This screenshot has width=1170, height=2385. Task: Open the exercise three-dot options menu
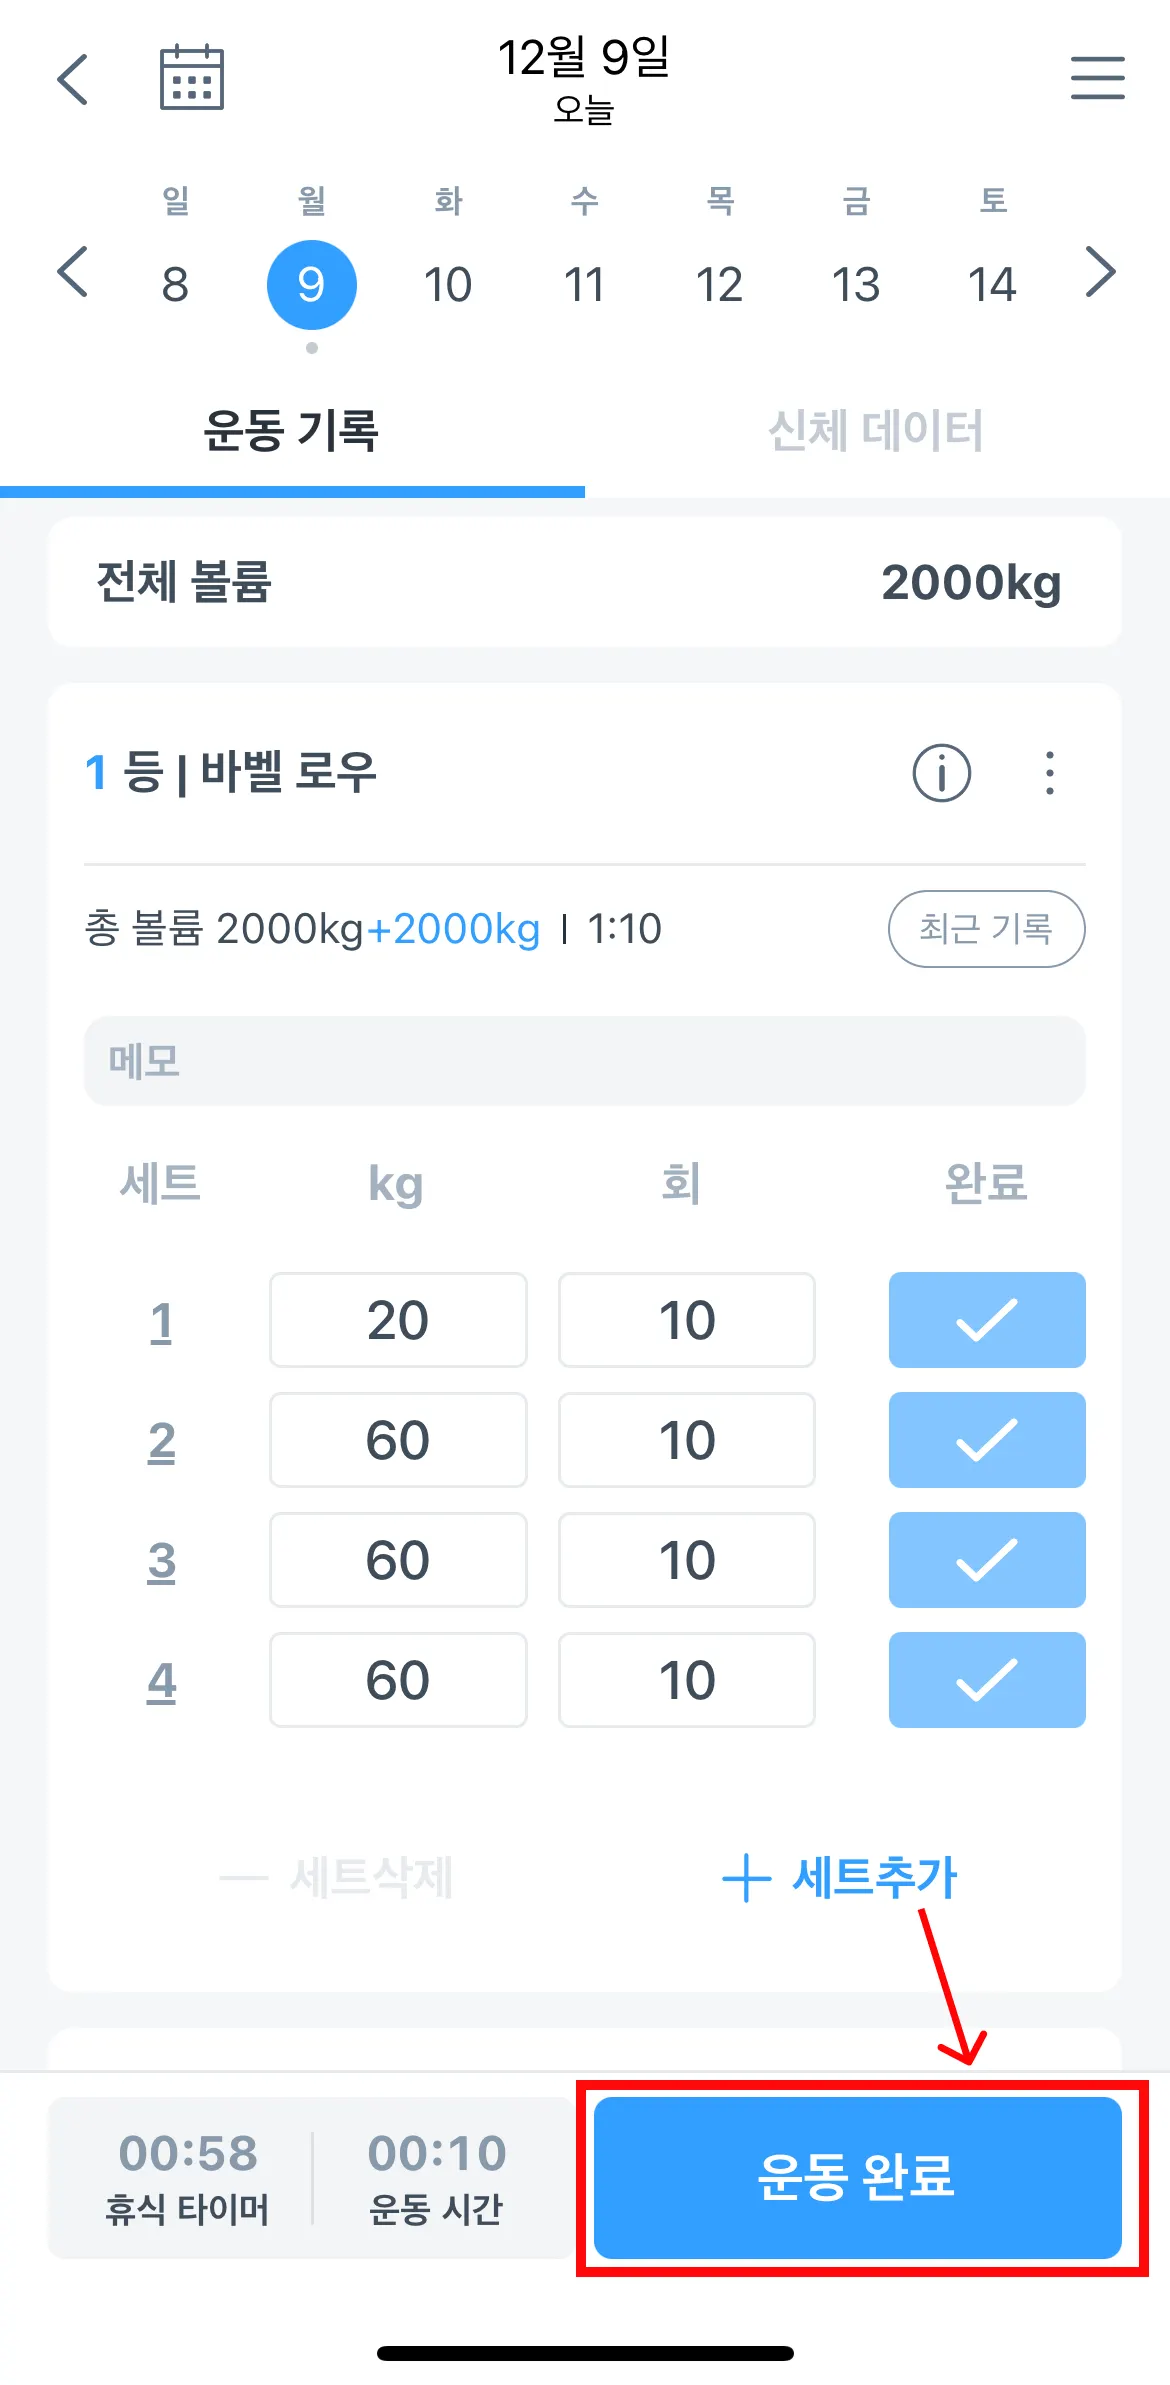point(1049,773)
